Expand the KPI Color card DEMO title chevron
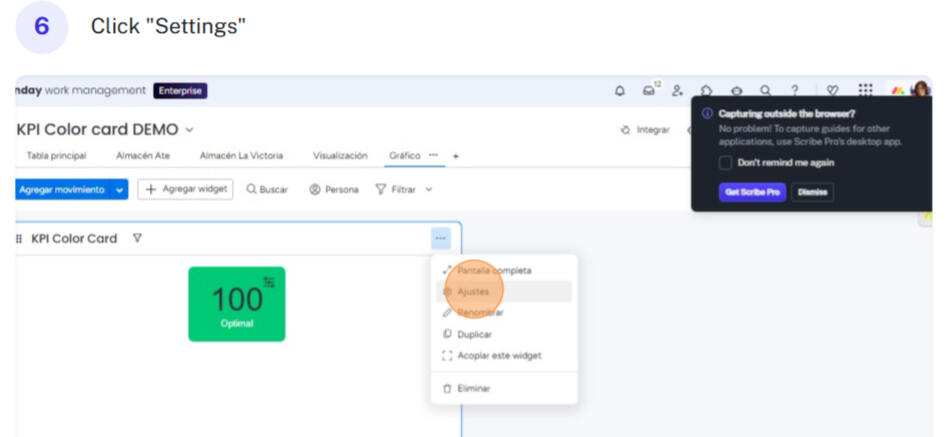 pos(190,130)
